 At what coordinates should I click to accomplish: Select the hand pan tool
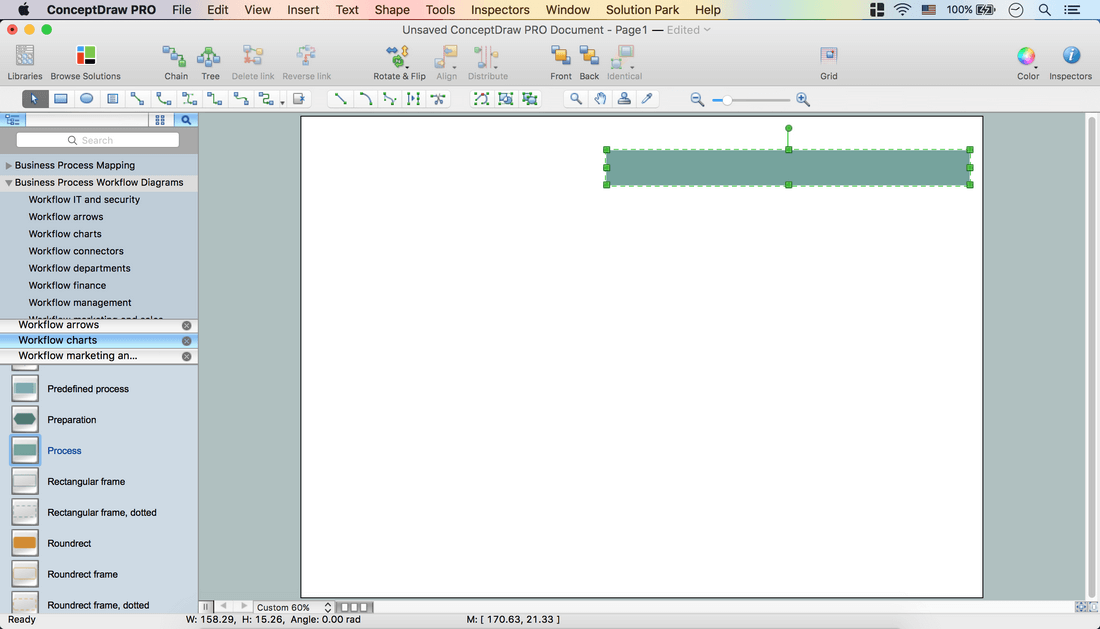[601, 99]
